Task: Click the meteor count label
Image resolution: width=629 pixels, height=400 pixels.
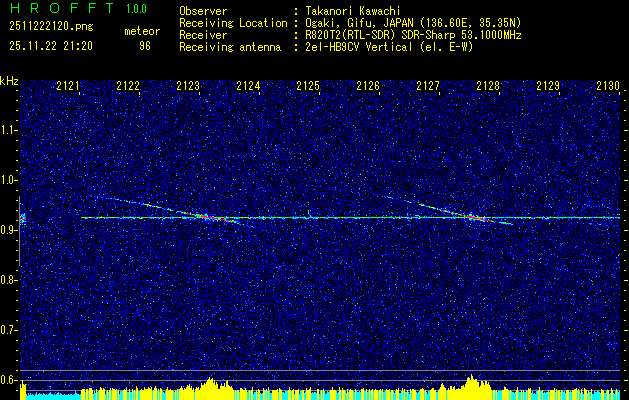Action: (x=142, y=31)
